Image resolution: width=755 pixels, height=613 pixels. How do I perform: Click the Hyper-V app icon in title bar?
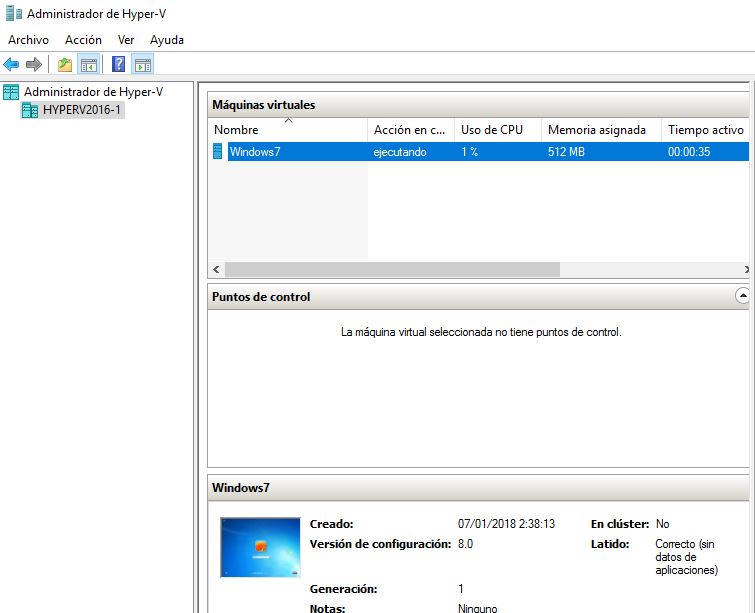(x=13, y=13)
